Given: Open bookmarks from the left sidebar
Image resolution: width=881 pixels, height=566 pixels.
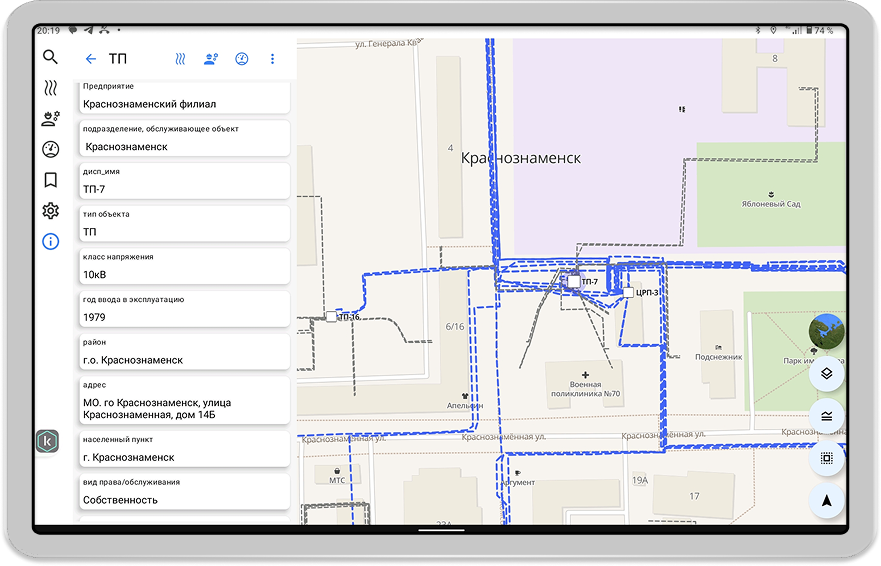Looking at the screenshot, I should tap(50, 180).
